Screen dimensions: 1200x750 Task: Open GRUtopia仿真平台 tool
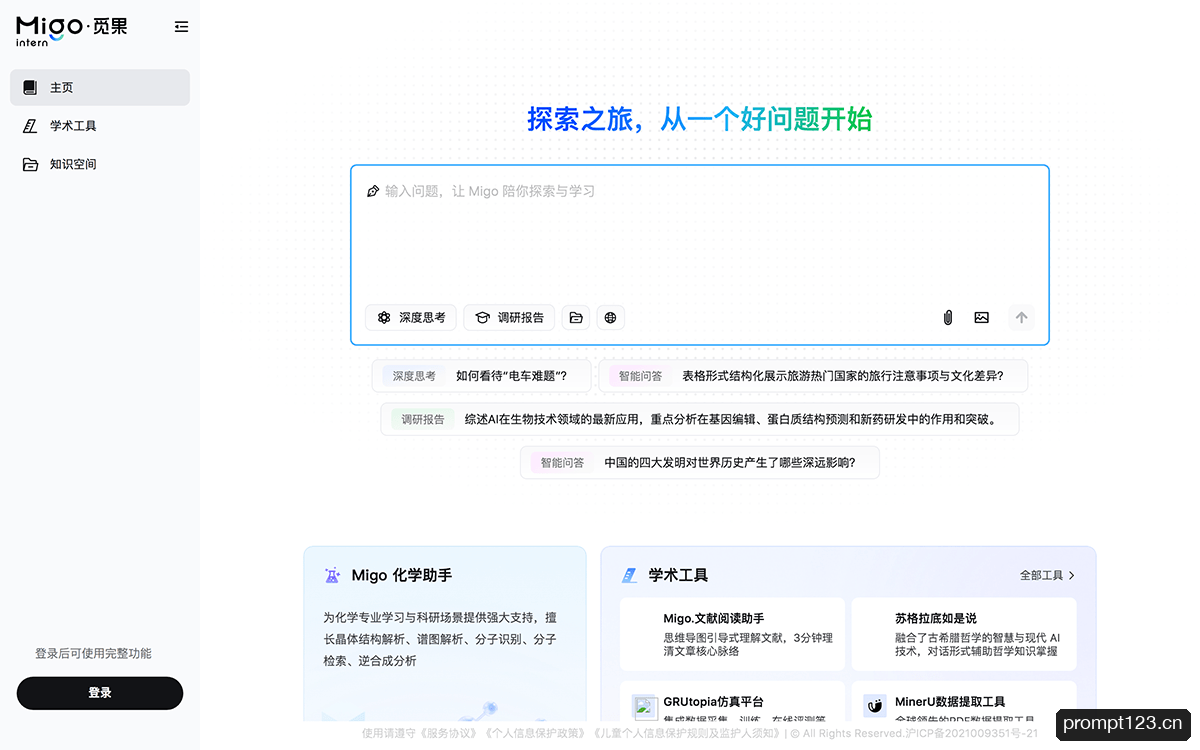[732, 702]
